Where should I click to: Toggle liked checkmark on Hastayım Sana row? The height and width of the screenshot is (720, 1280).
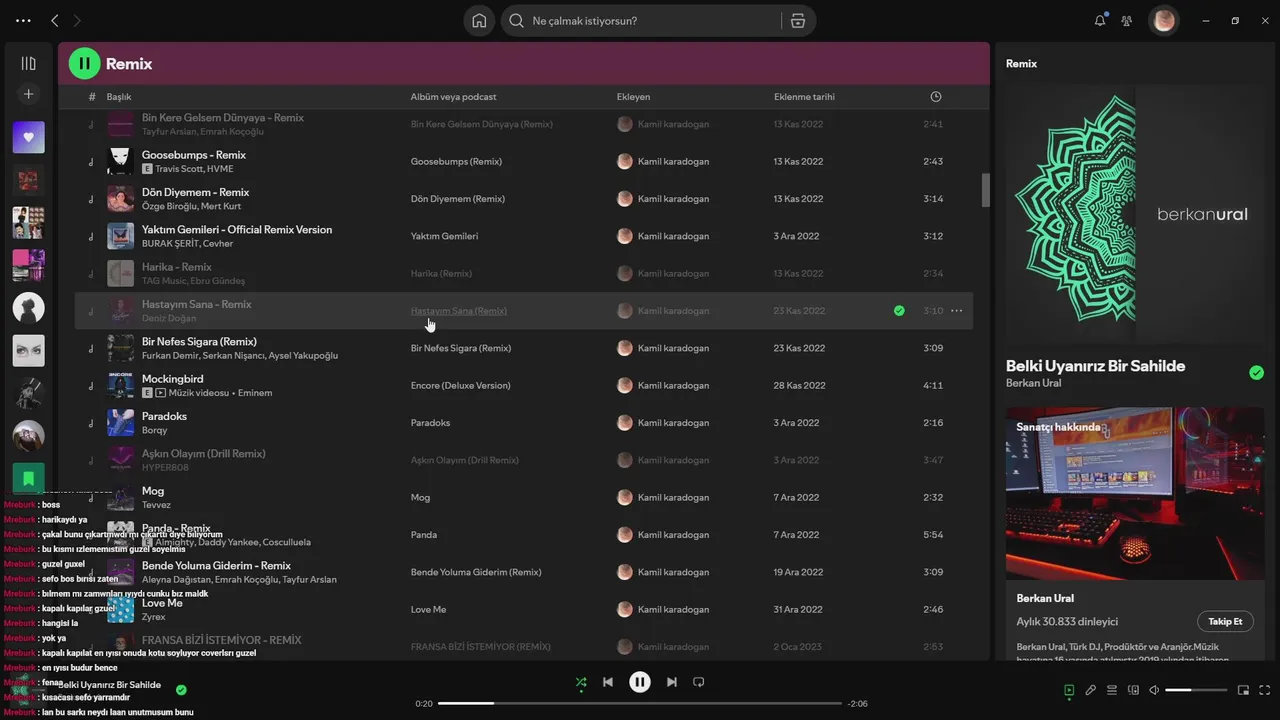pos(899,311)
